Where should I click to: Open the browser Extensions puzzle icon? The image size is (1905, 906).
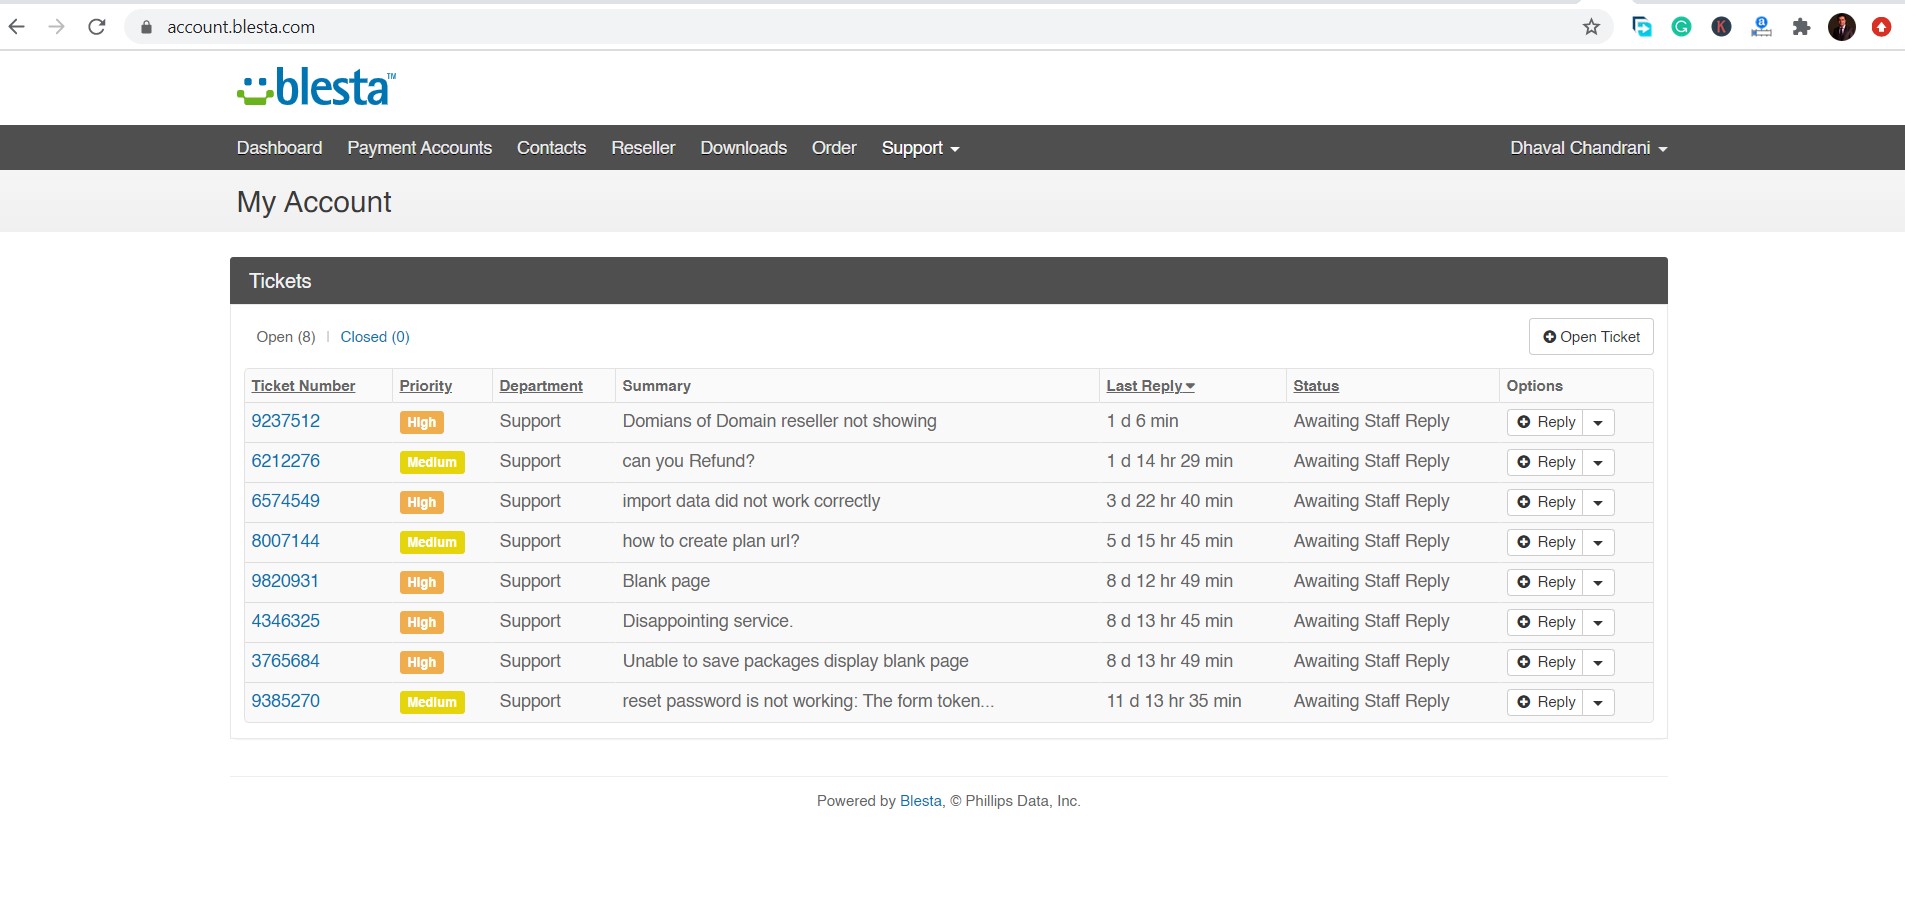click(1801, 27)
